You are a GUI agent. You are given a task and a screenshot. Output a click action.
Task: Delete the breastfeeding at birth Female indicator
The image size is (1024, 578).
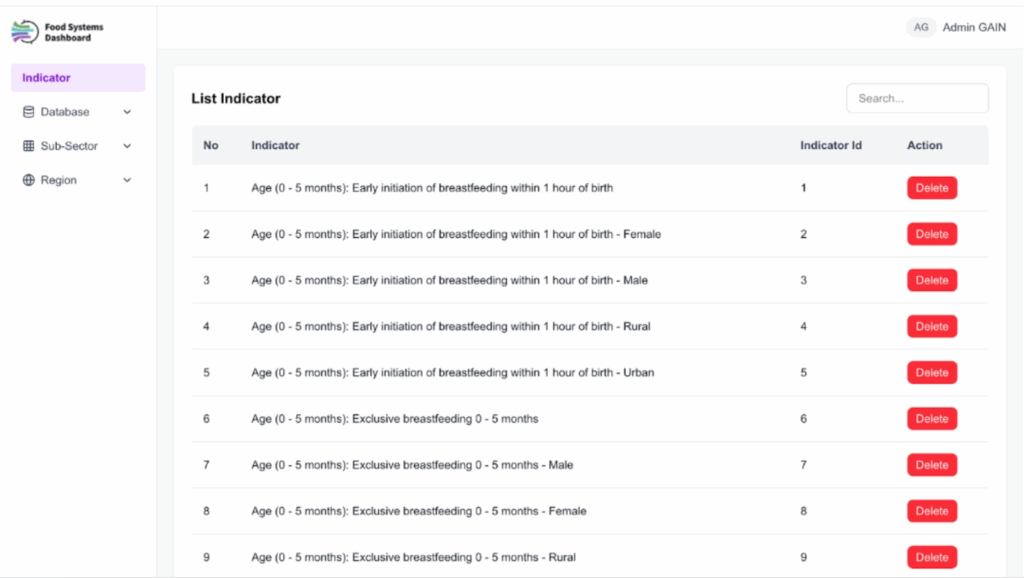pos(931,234)
